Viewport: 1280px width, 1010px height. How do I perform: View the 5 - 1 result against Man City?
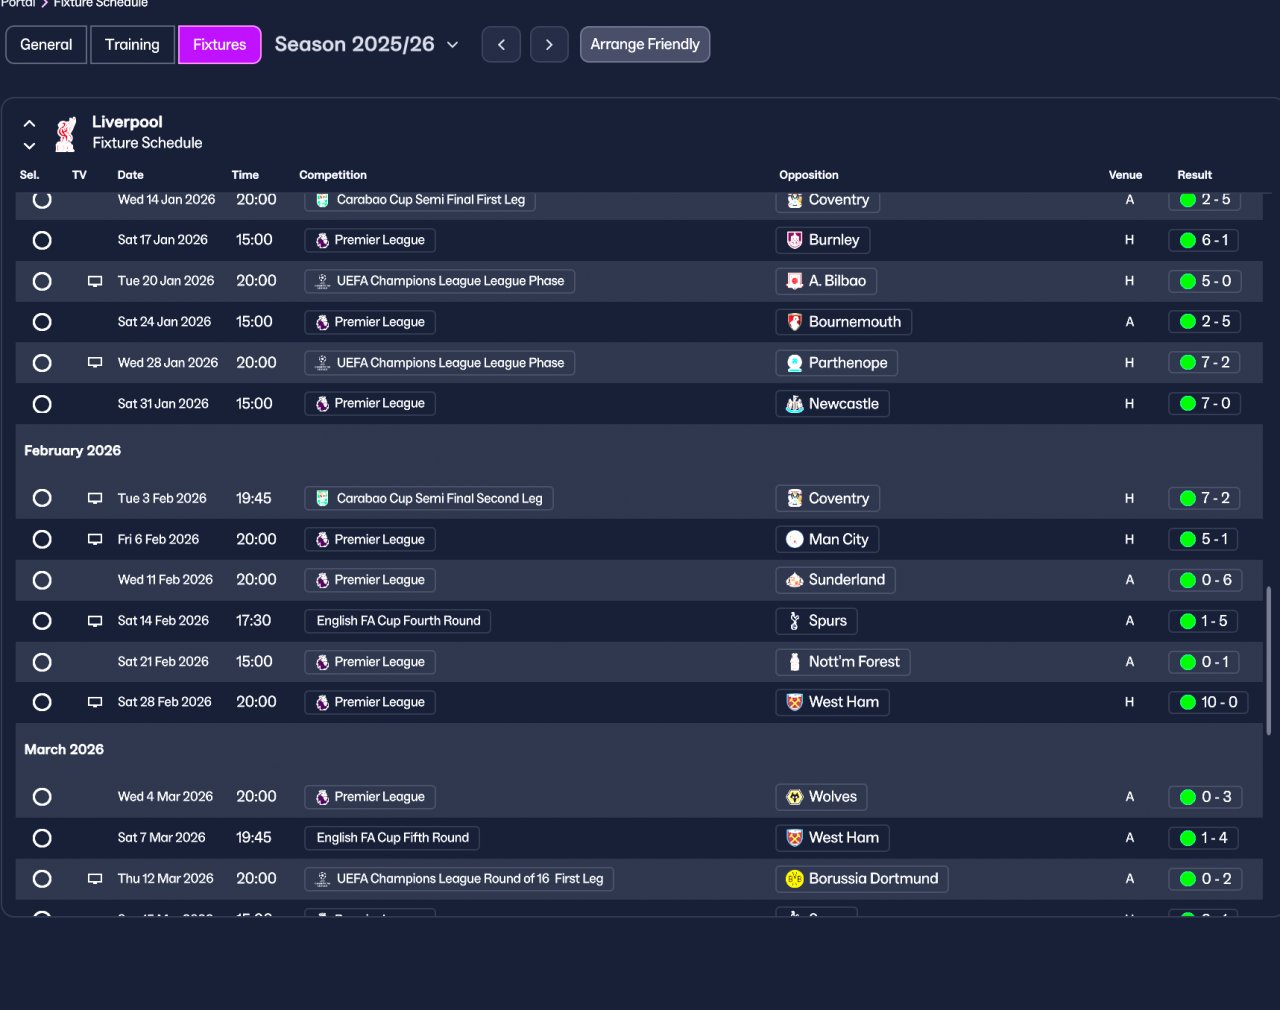[1204, 539]
